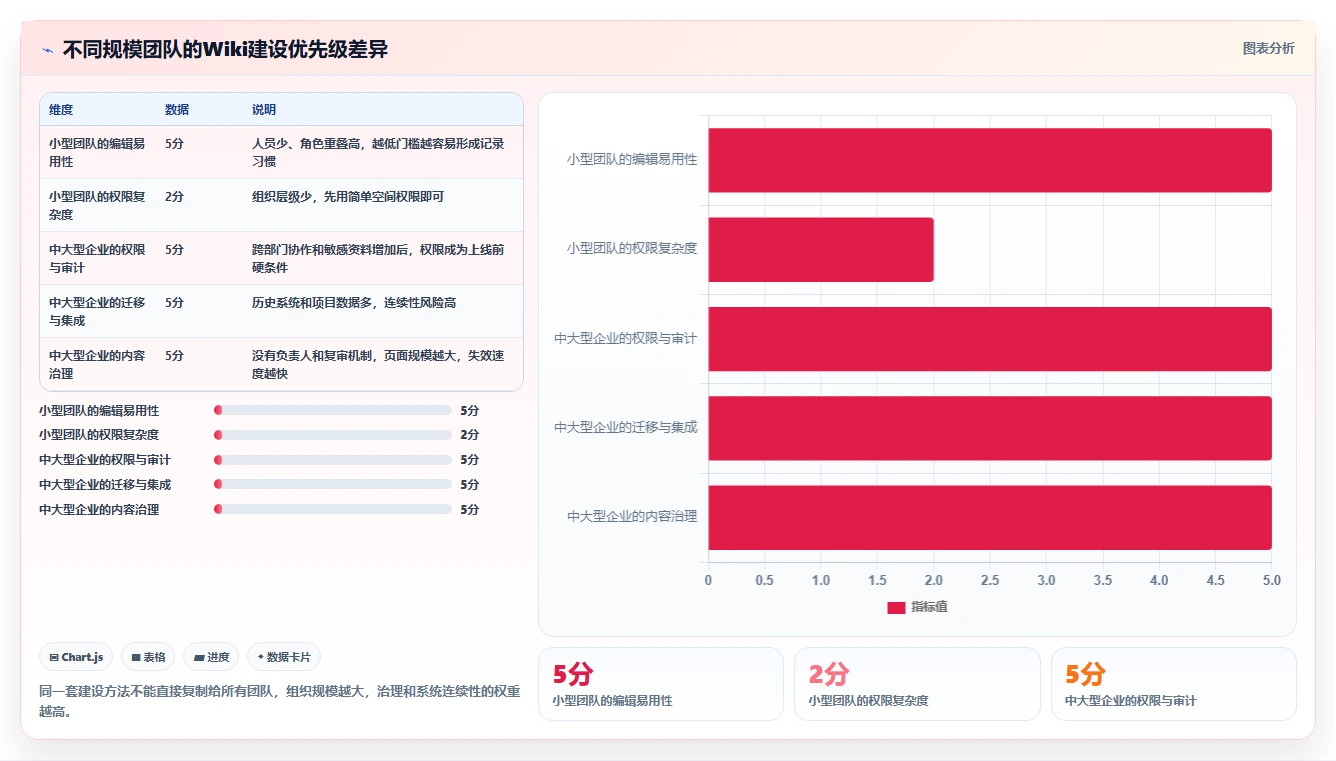Select table cell 中大型企业的权限与审计
Screen dimensions: 1336x761
coord(98,258)
